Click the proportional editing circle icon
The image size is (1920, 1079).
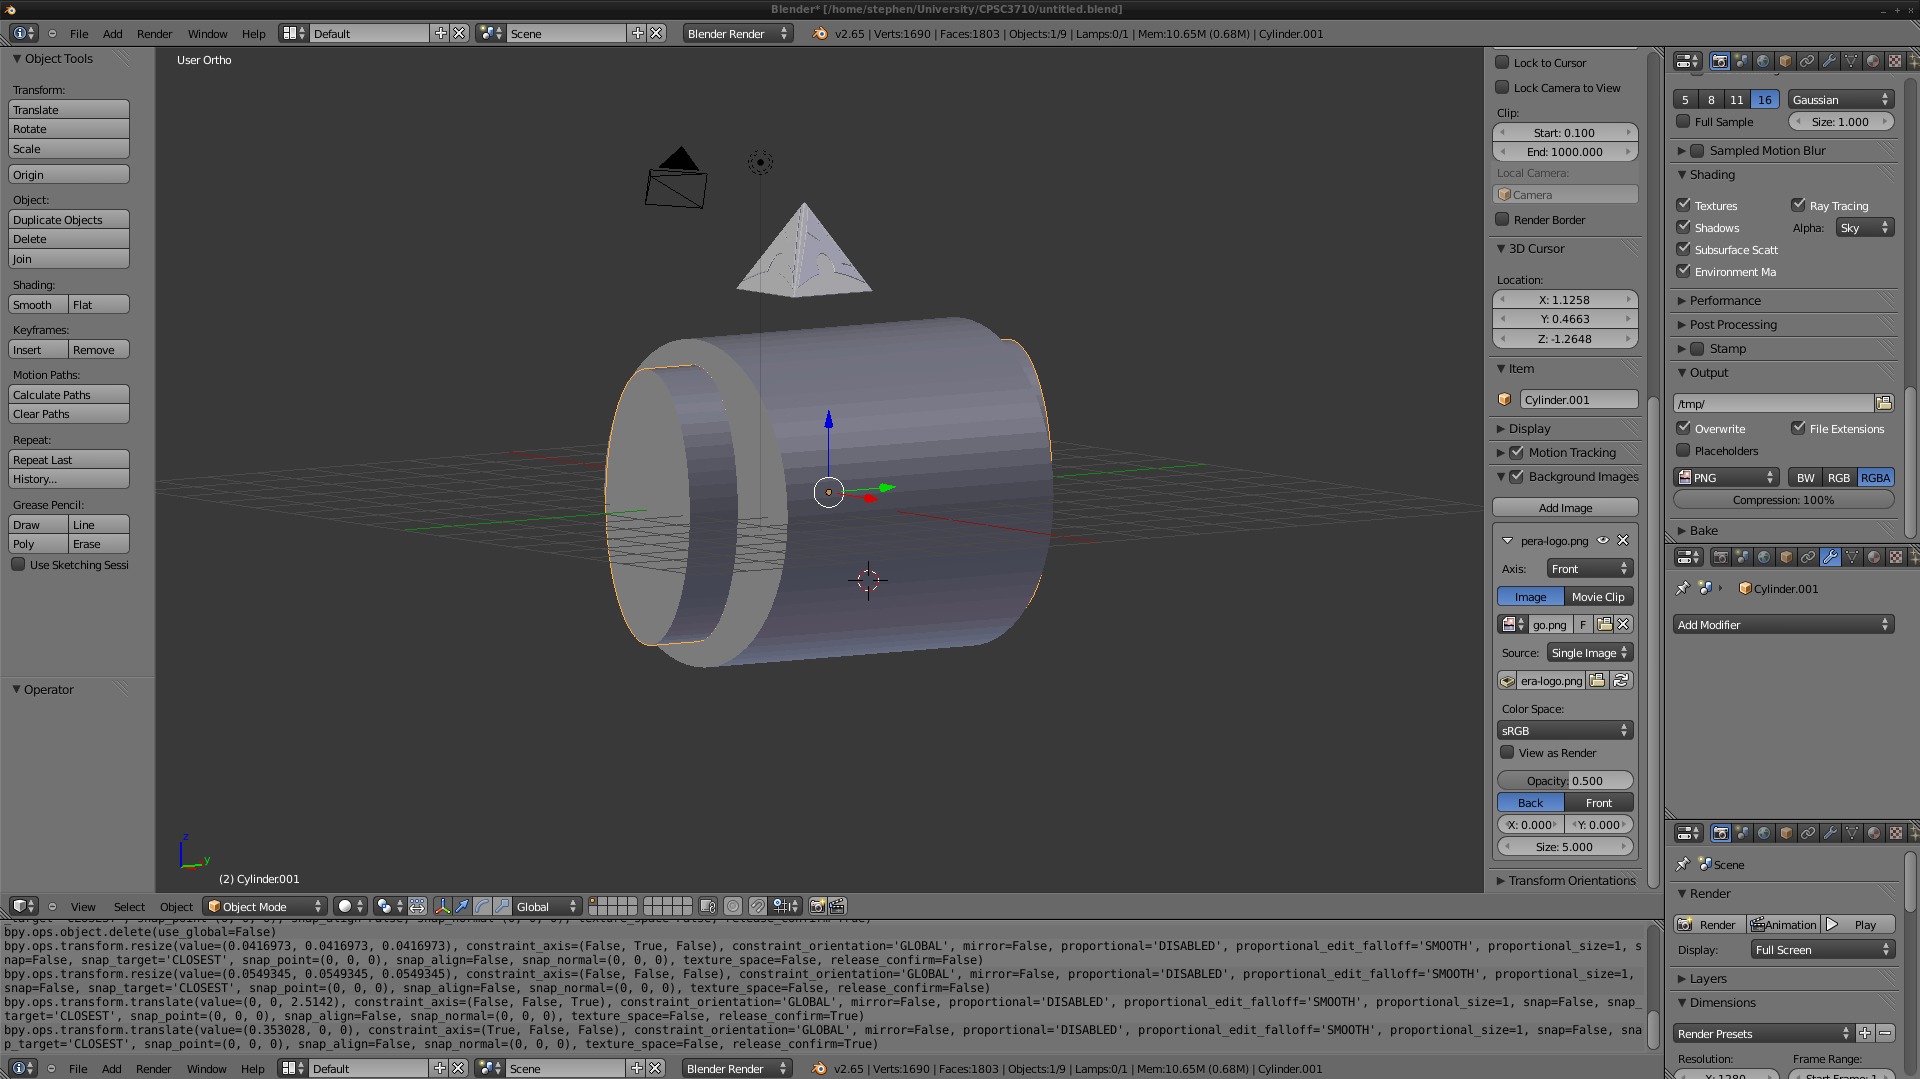[733, 906]
